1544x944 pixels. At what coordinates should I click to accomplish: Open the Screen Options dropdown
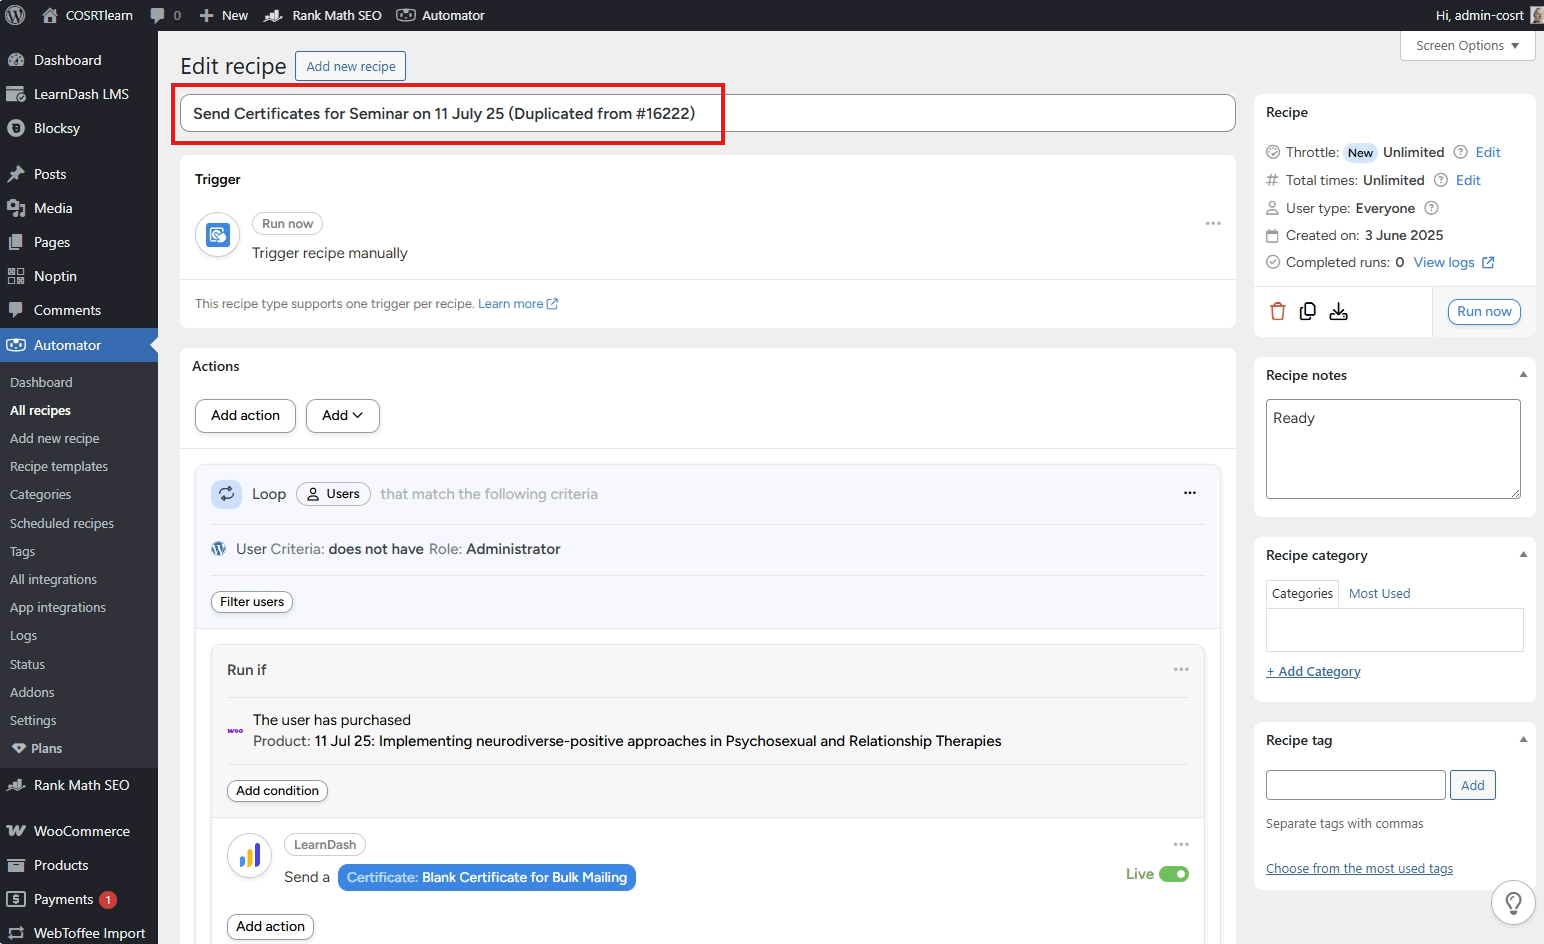pyautogui.click(x=1467, y=46)
